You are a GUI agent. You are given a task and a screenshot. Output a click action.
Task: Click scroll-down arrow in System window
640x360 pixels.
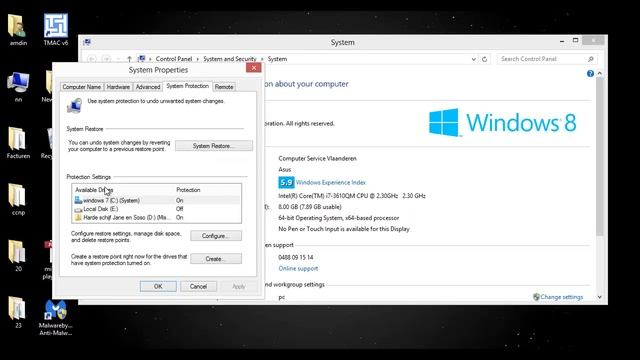pos(600,297)
